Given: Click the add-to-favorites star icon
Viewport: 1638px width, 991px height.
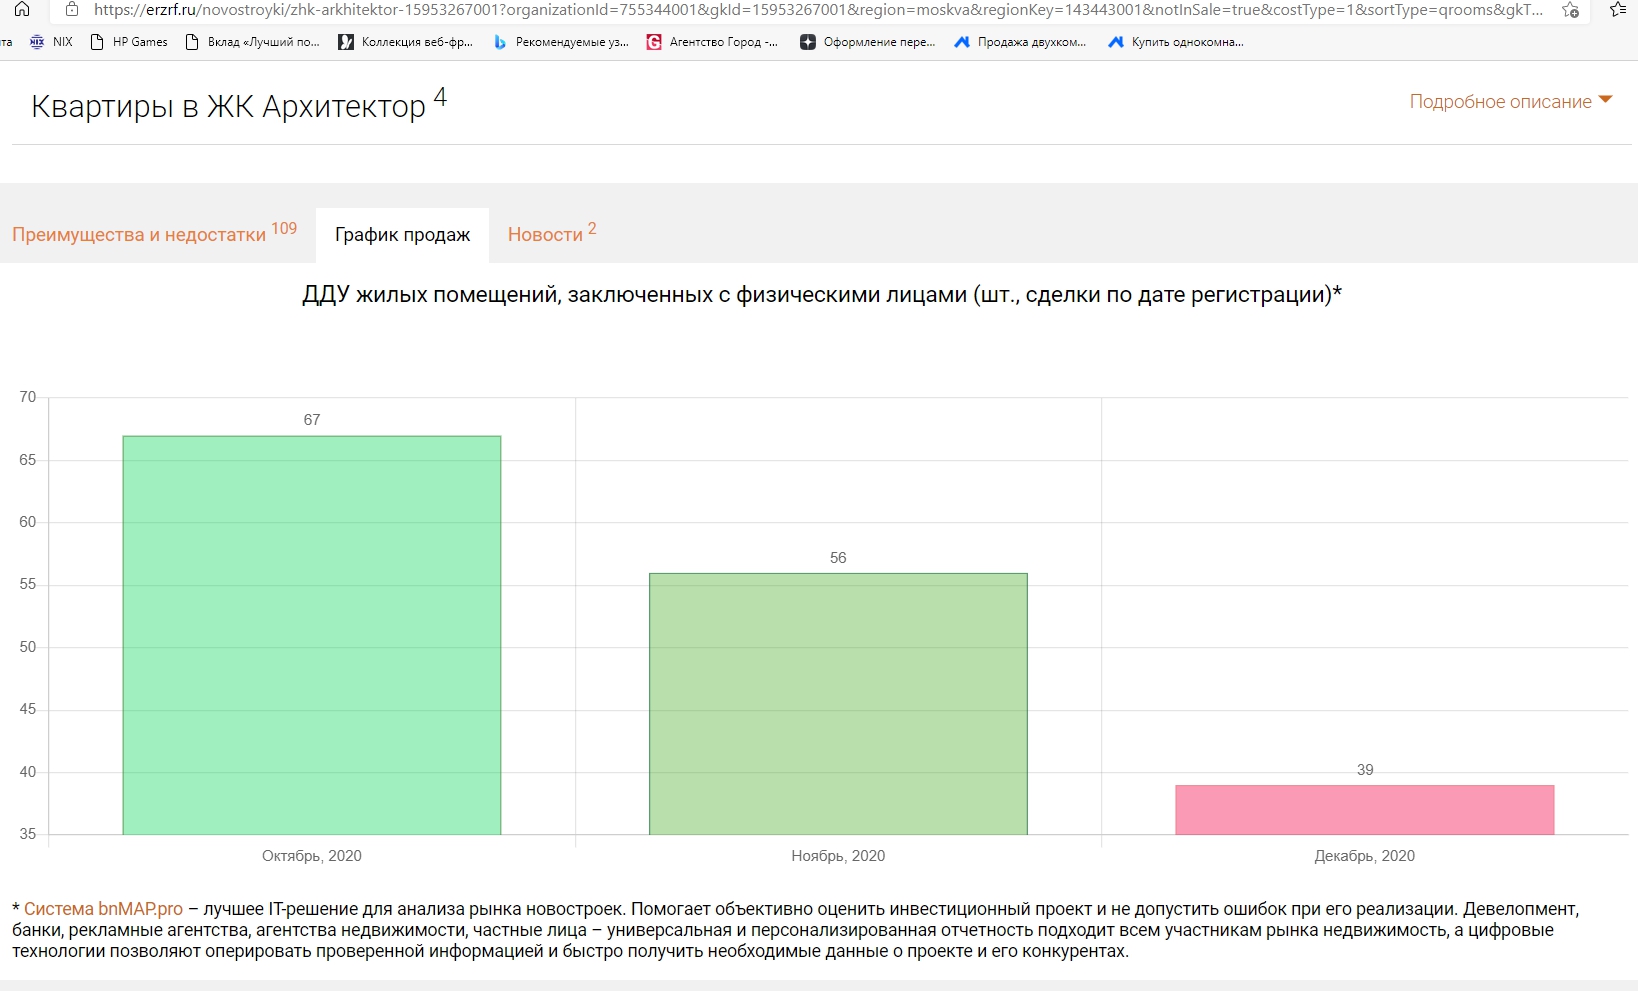Looking at the screenshot, I should pos(1571,10).
